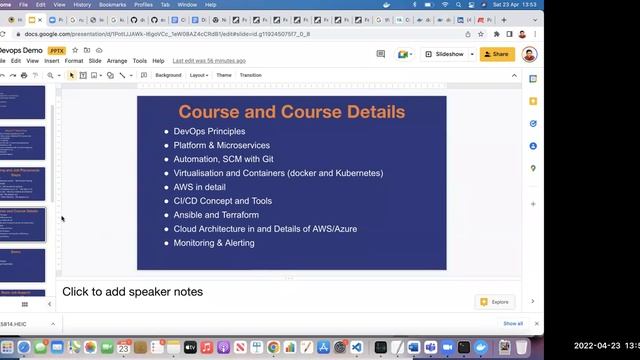This screenshot has width=640, height=360.
Task: Expand insert image dropdown arrow
Action: click(x=100, y=76)
